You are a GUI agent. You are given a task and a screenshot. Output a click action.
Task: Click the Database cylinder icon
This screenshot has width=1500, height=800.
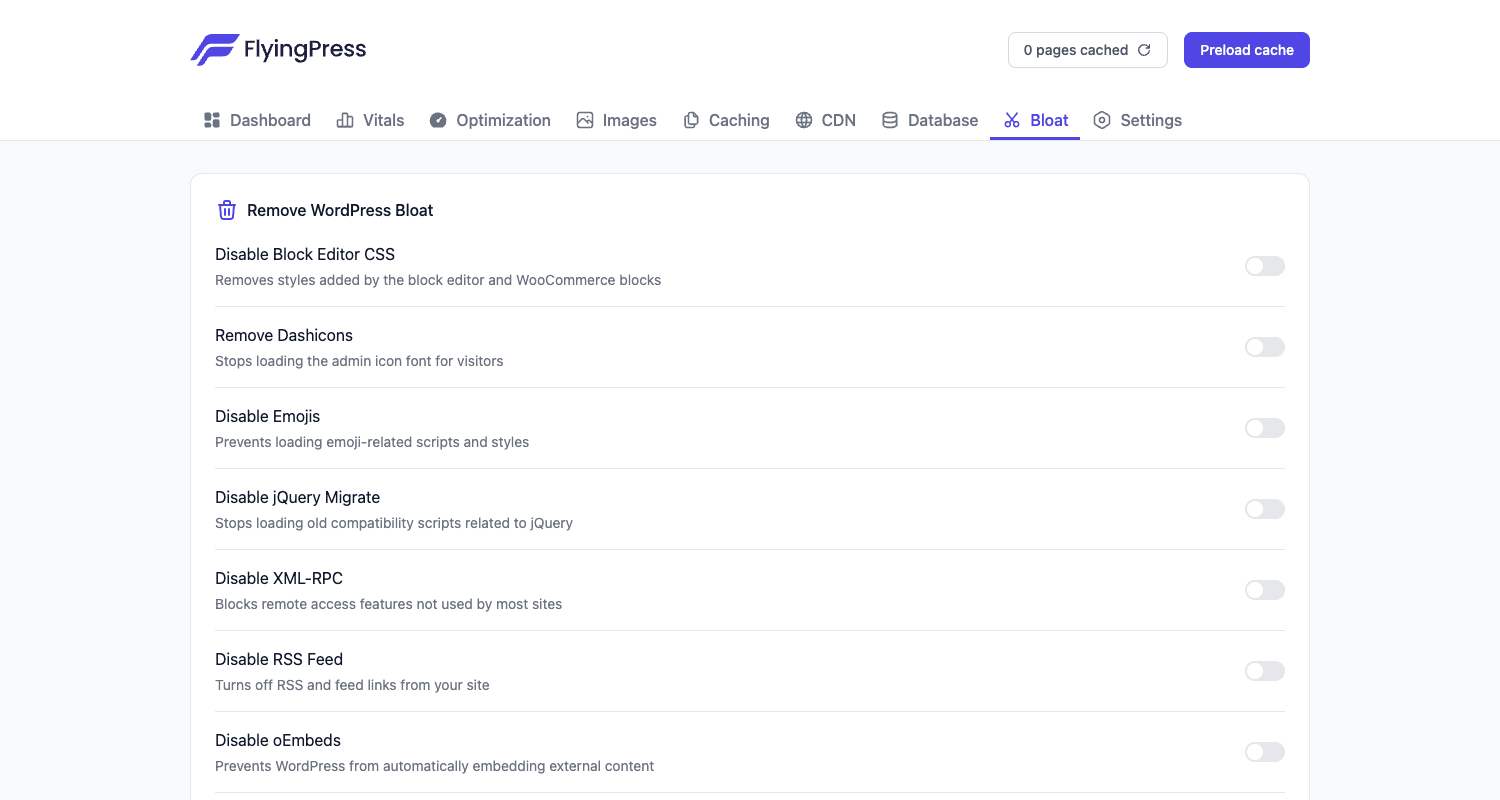(890, 120)
